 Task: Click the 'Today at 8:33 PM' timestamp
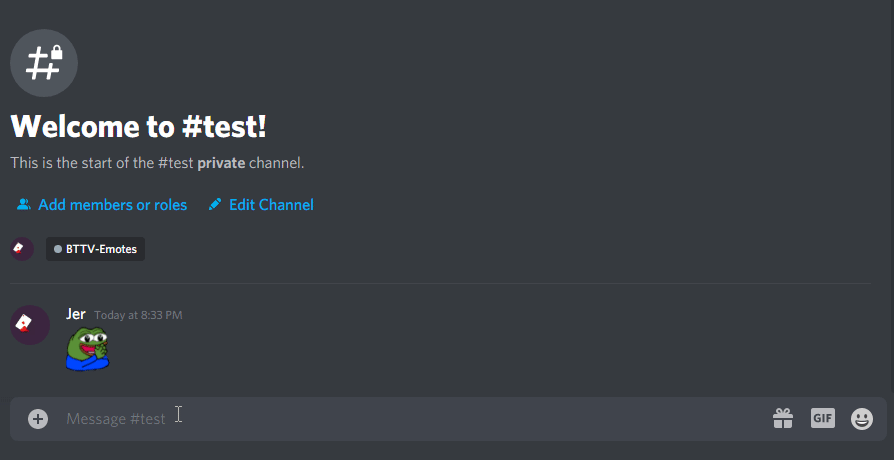point(138,315)
